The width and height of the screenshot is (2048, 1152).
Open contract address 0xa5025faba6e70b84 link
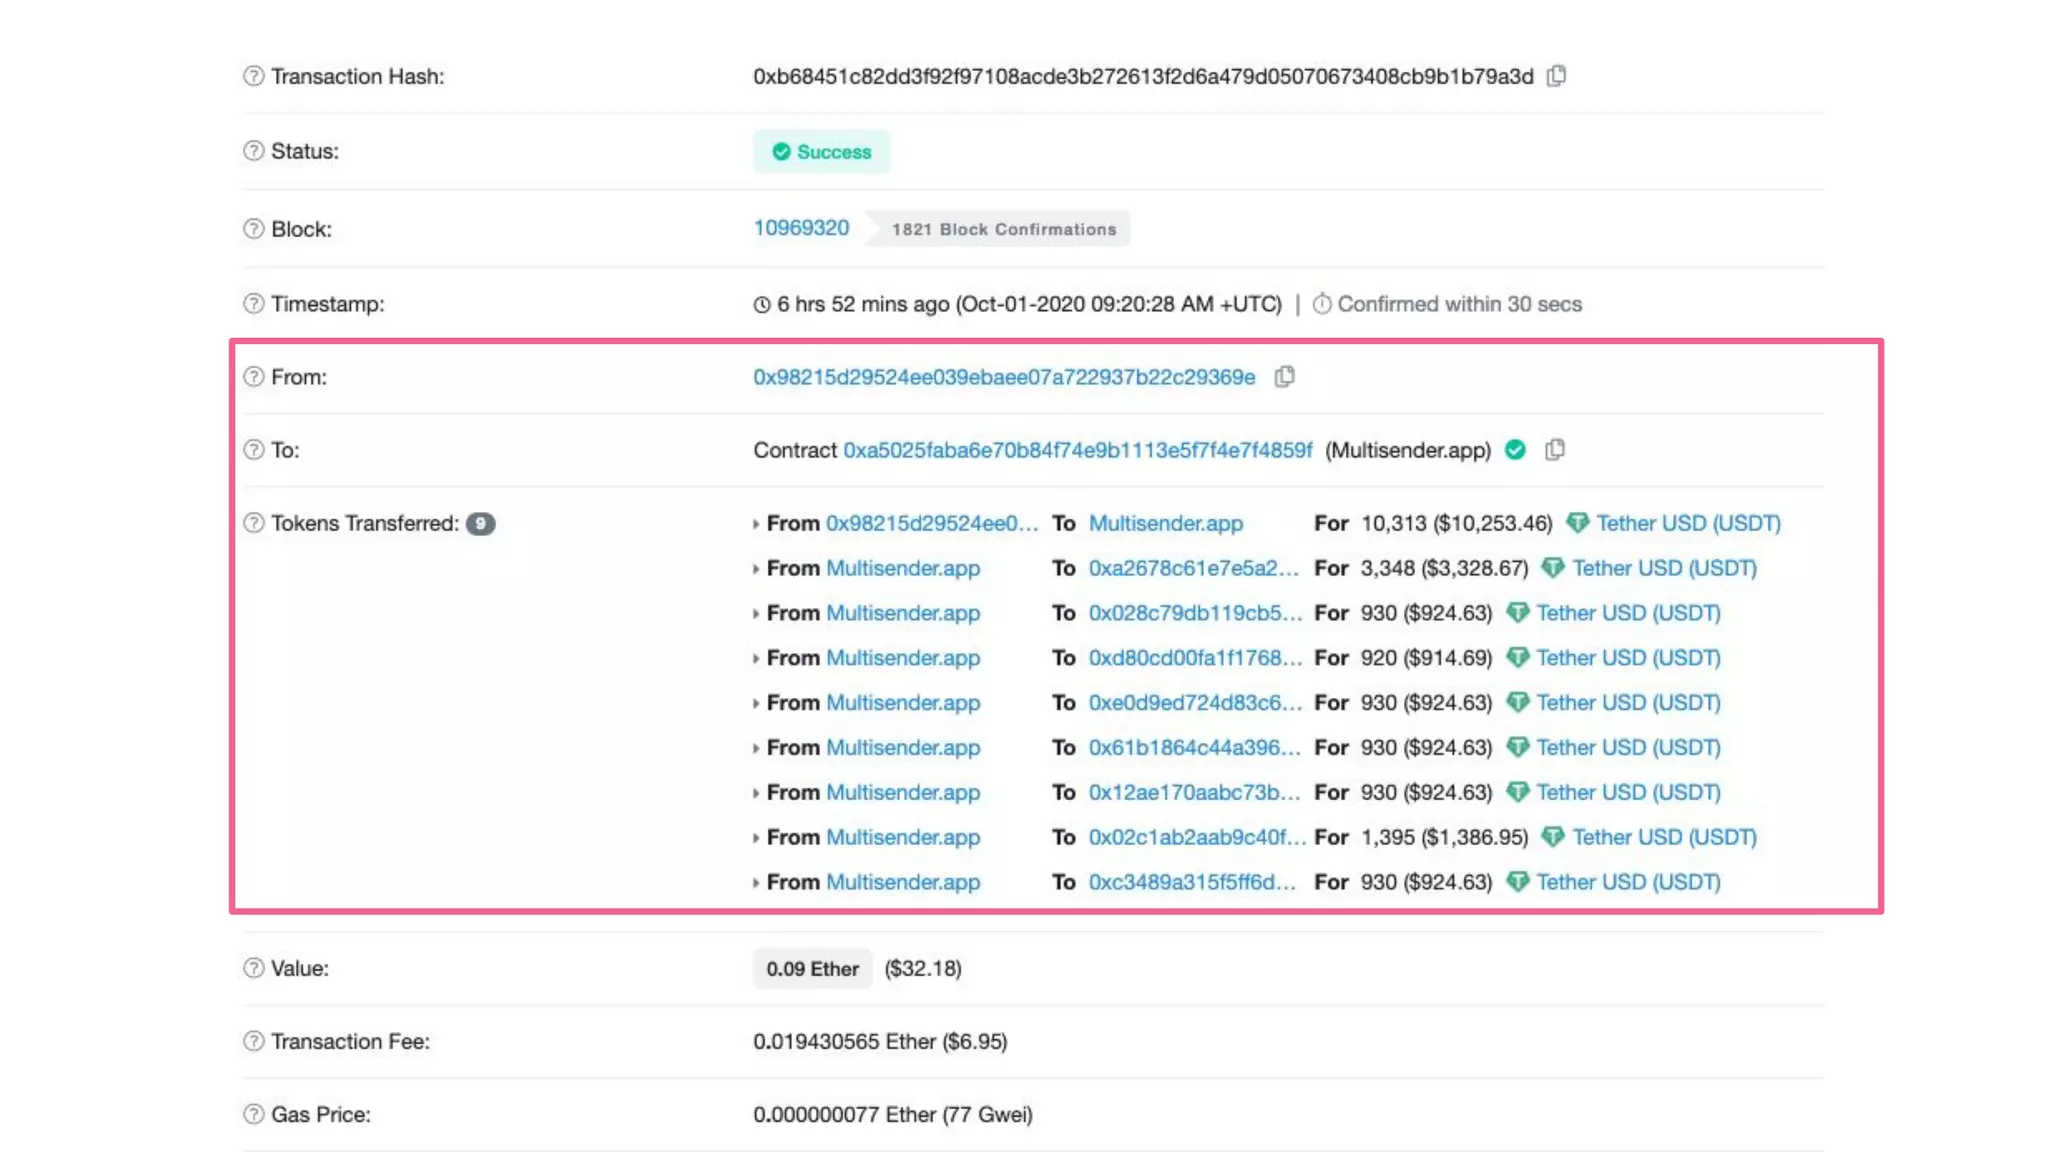(x=1077, y=450)
